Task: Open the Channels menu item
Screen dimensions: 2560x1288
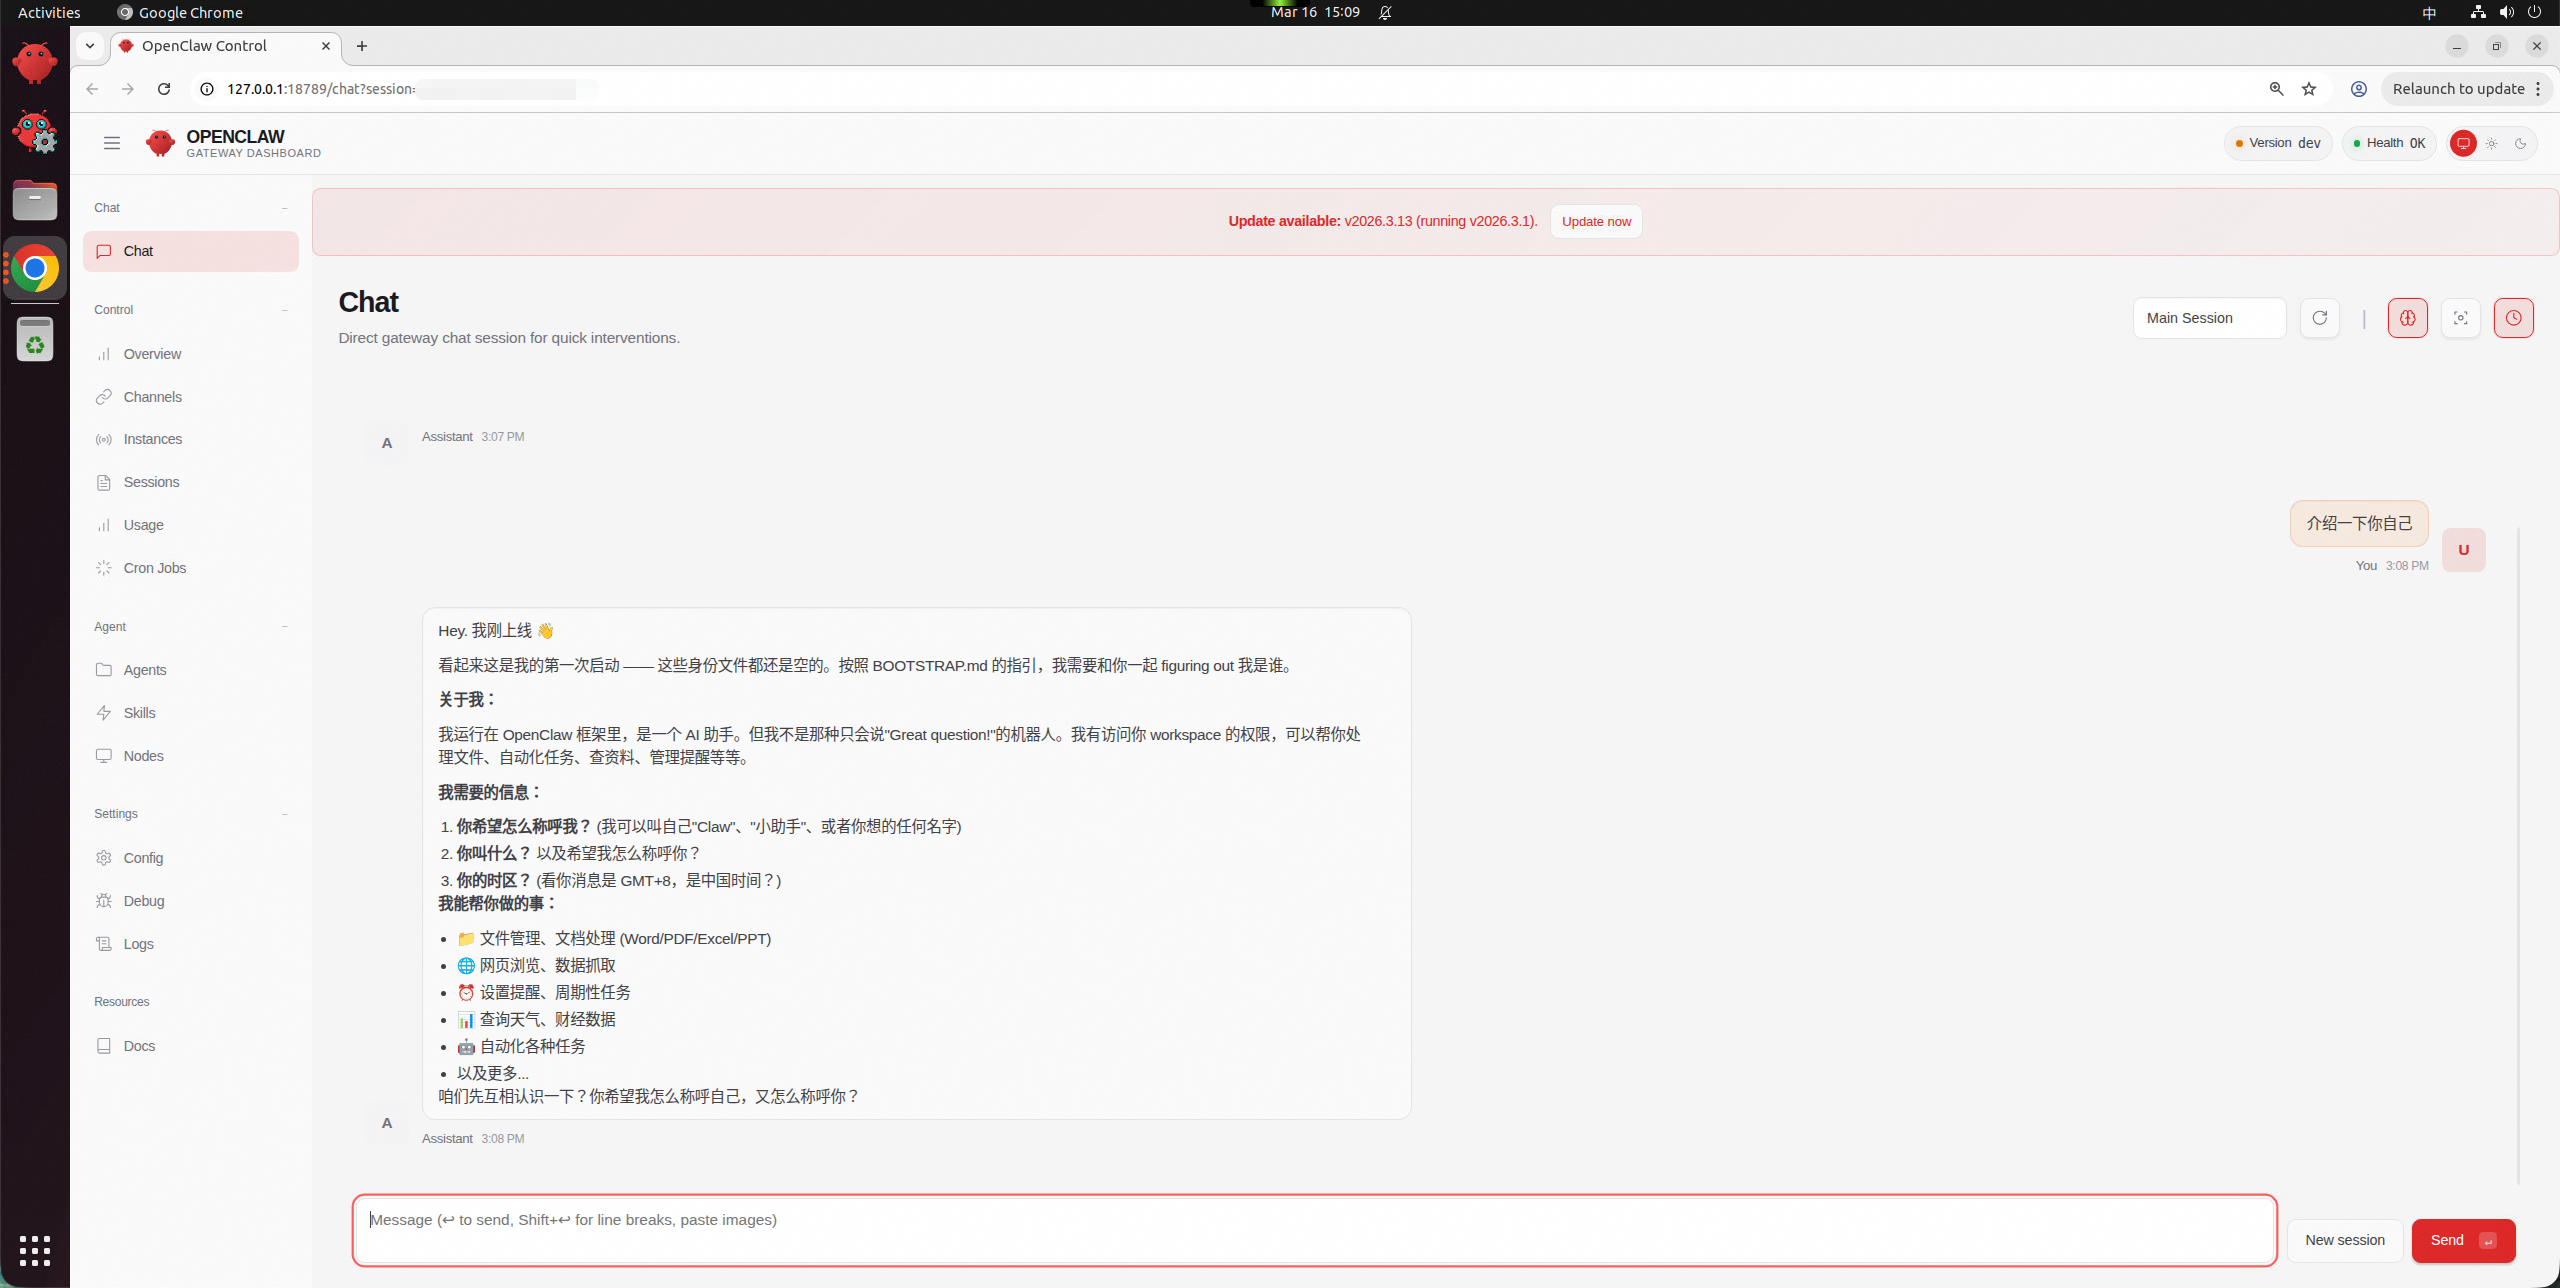Action: (x=152, y=397)
